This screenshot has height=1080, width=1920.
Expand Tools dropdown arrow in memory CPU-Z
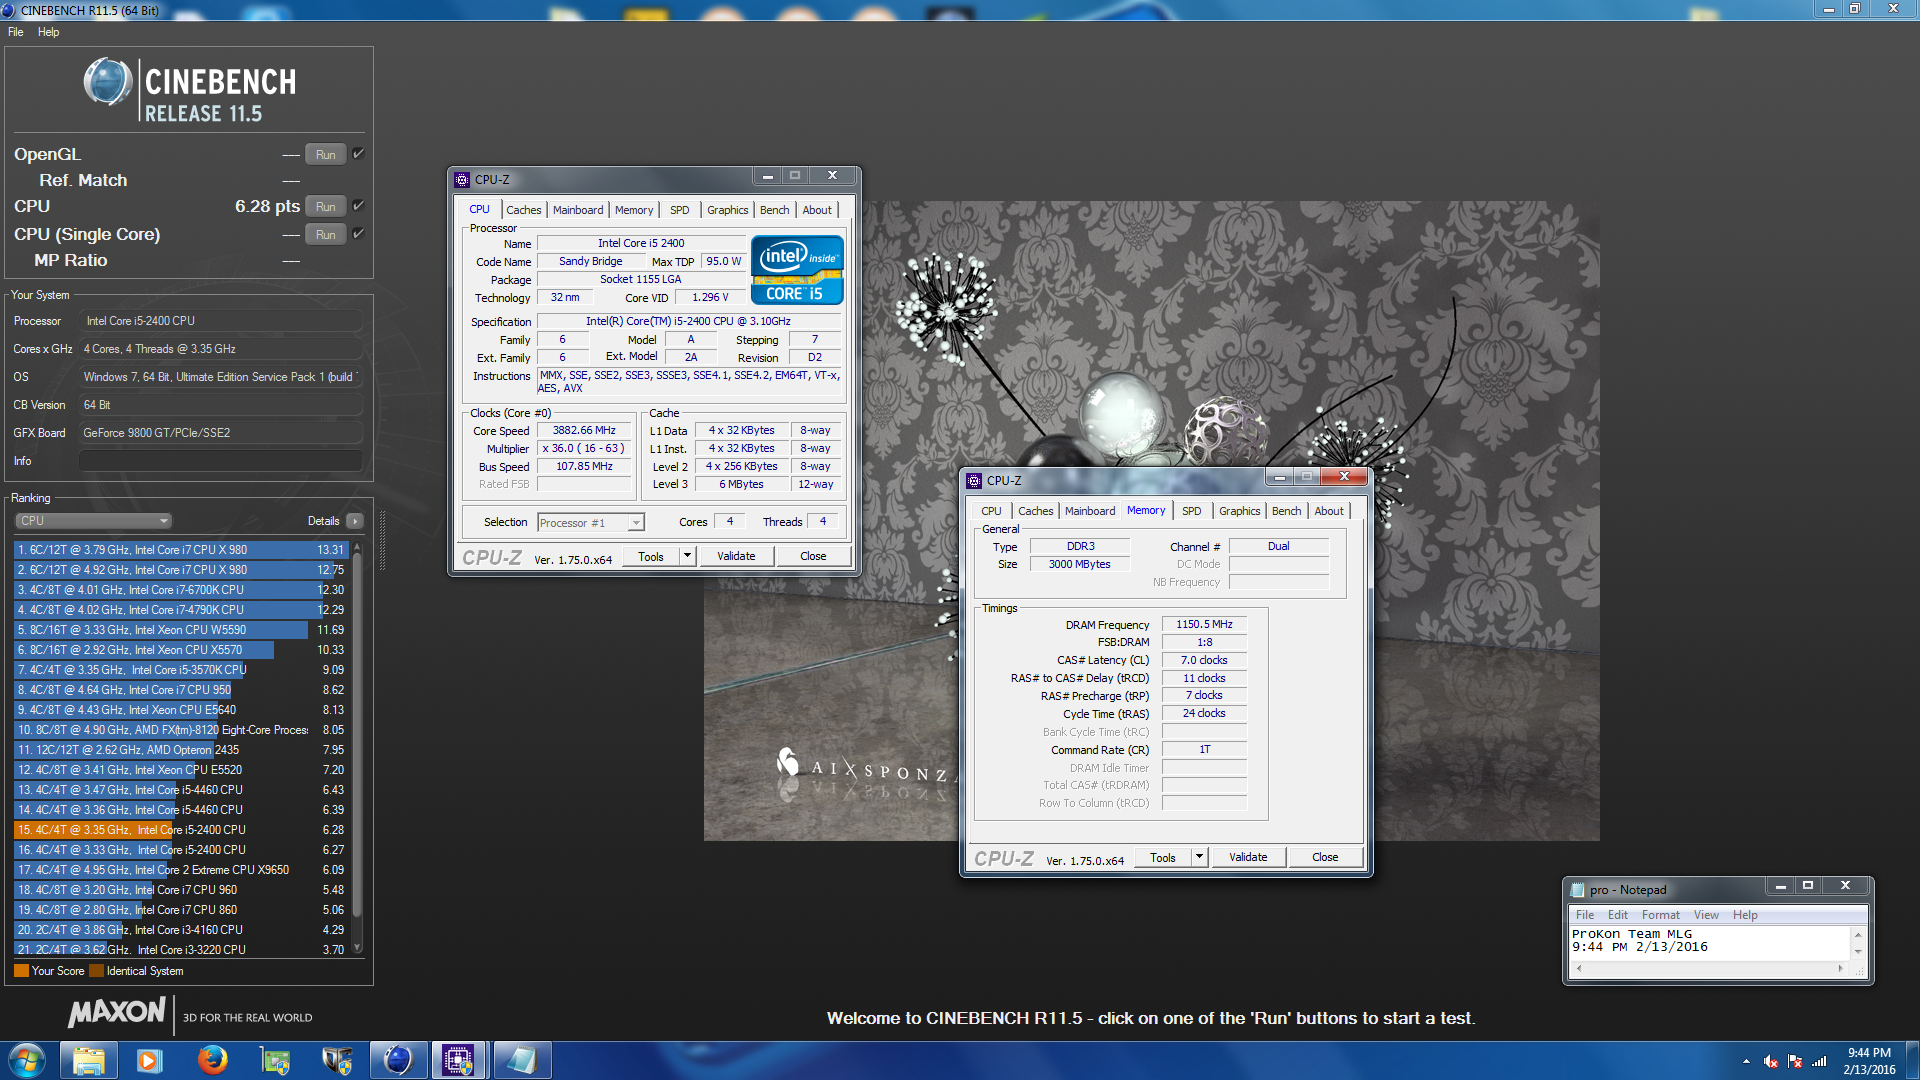pyautogui.click(x=1199, y=857)
